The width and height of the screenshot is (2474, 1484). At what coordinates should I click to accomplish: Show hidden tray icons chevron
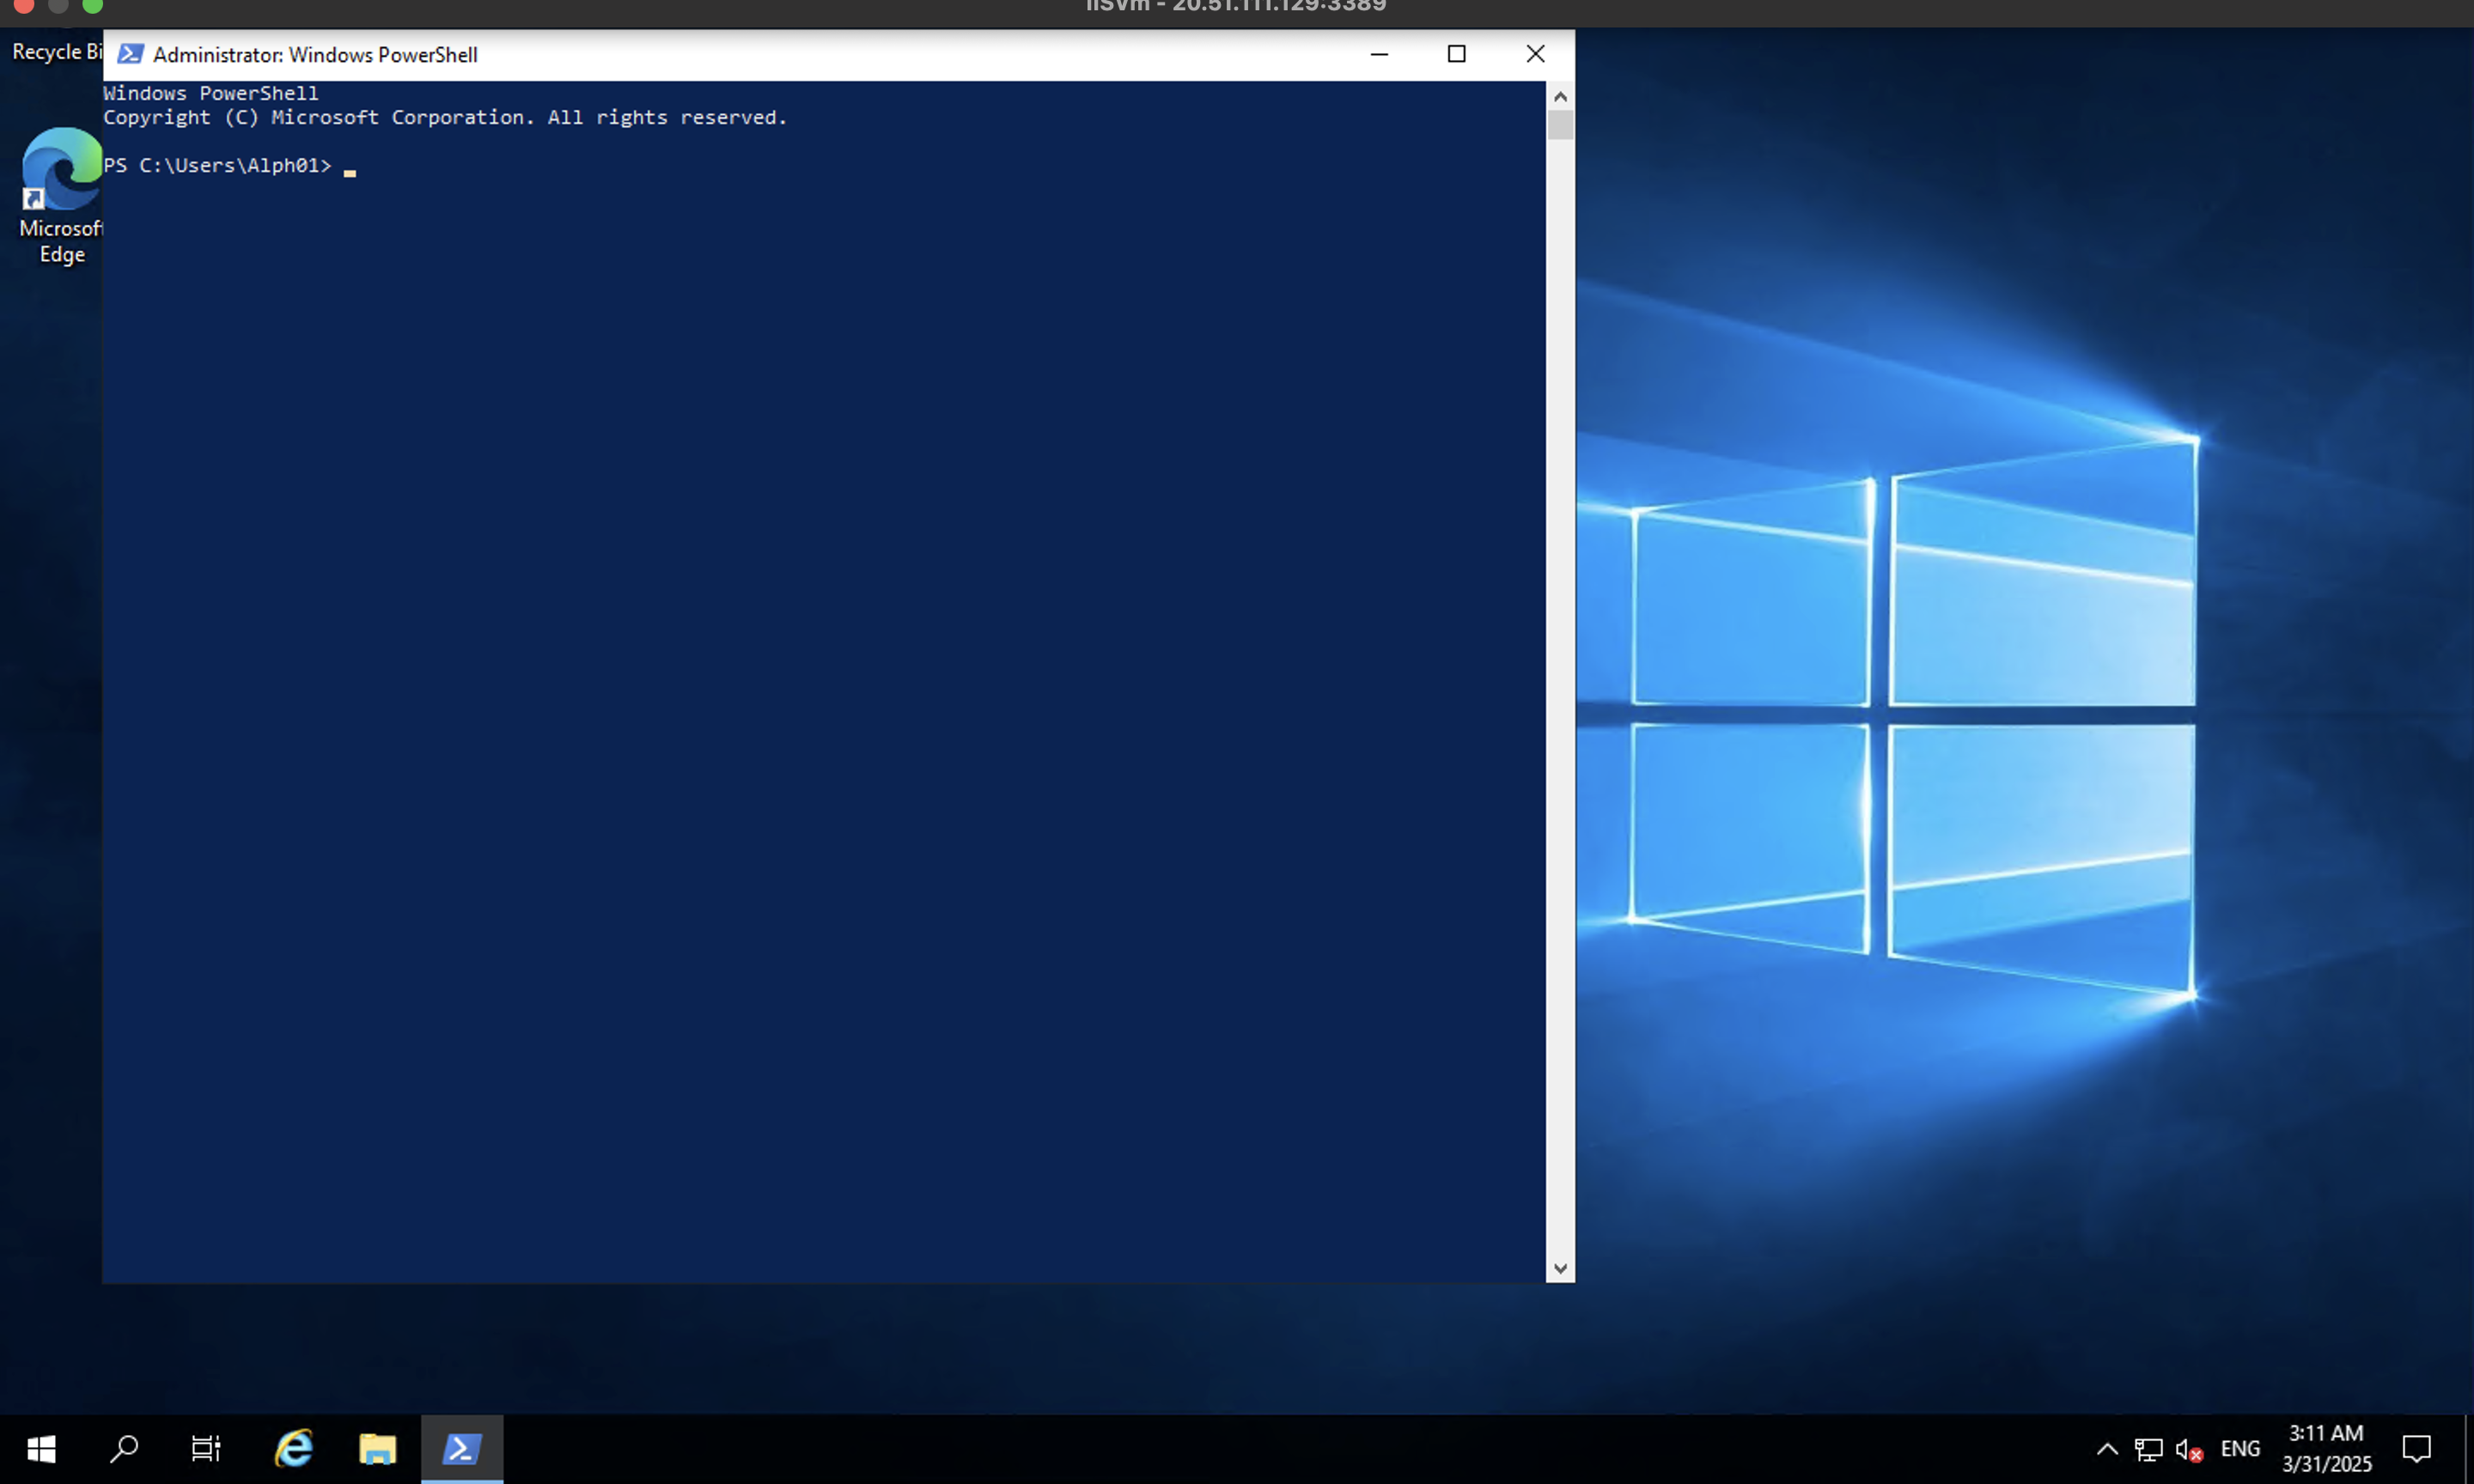click(2106, 1449)
